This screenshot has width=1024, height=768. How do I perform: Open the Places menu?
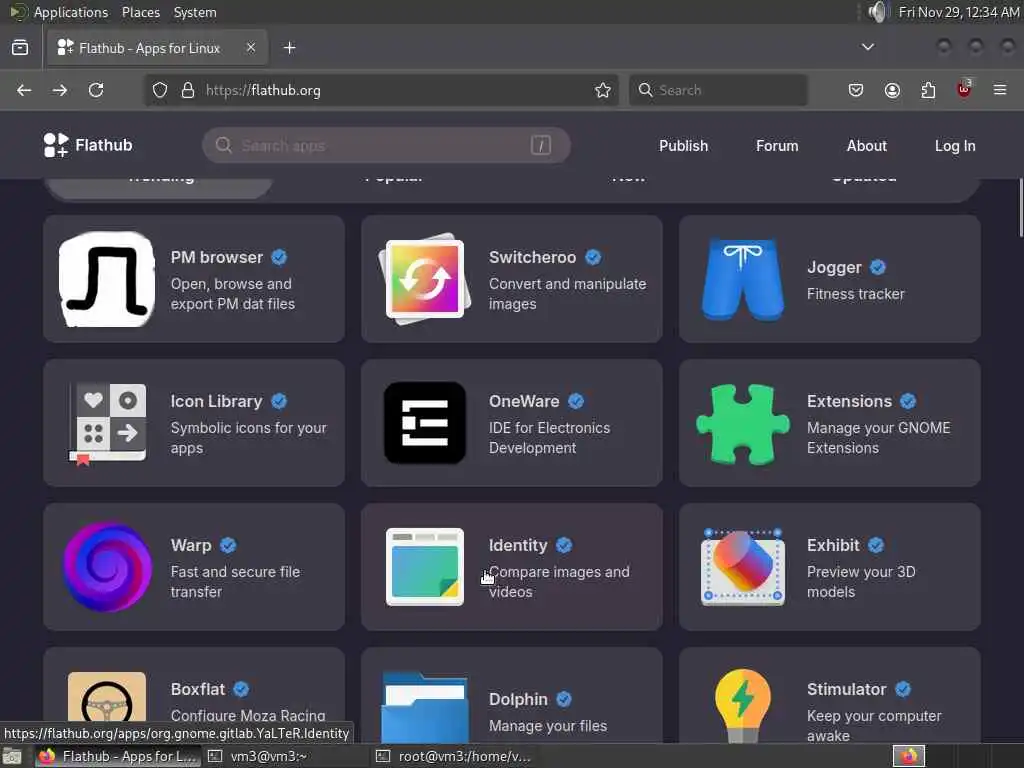(140, 12)
